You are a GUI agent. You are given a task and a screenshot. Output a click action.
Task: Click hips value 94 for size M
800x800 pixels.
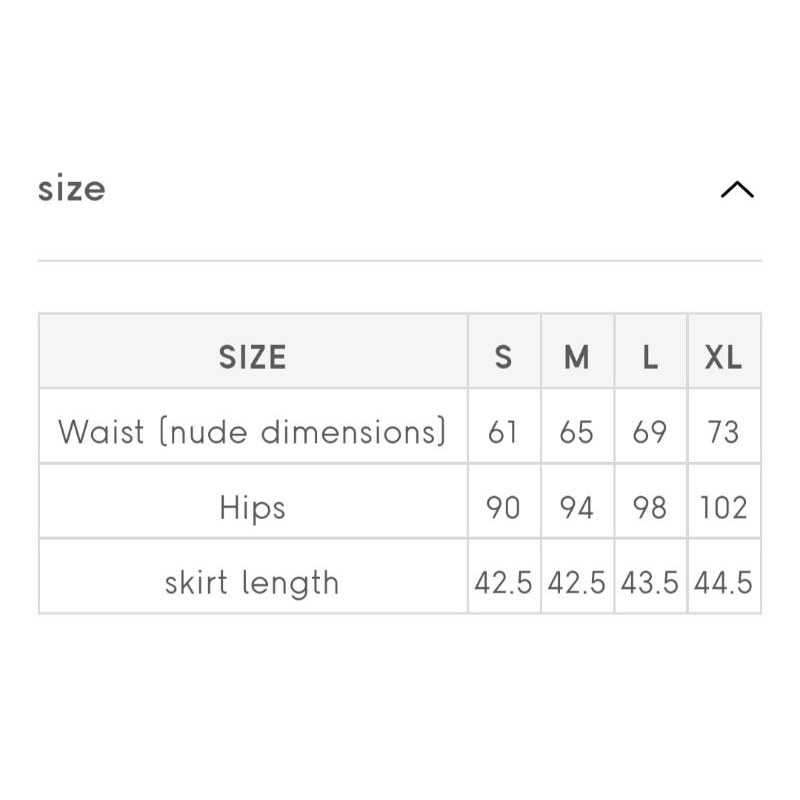click(x=577, y=508)
